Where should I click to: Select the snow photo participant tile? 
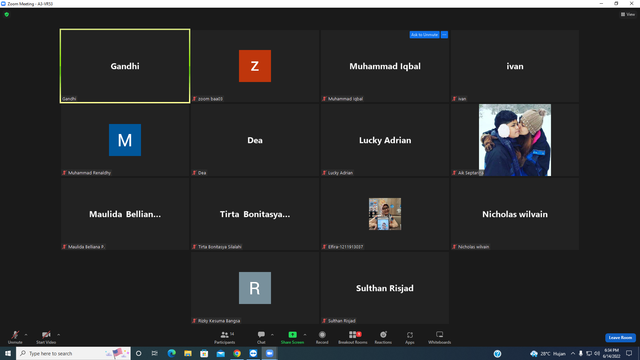(x=515, y=140)
